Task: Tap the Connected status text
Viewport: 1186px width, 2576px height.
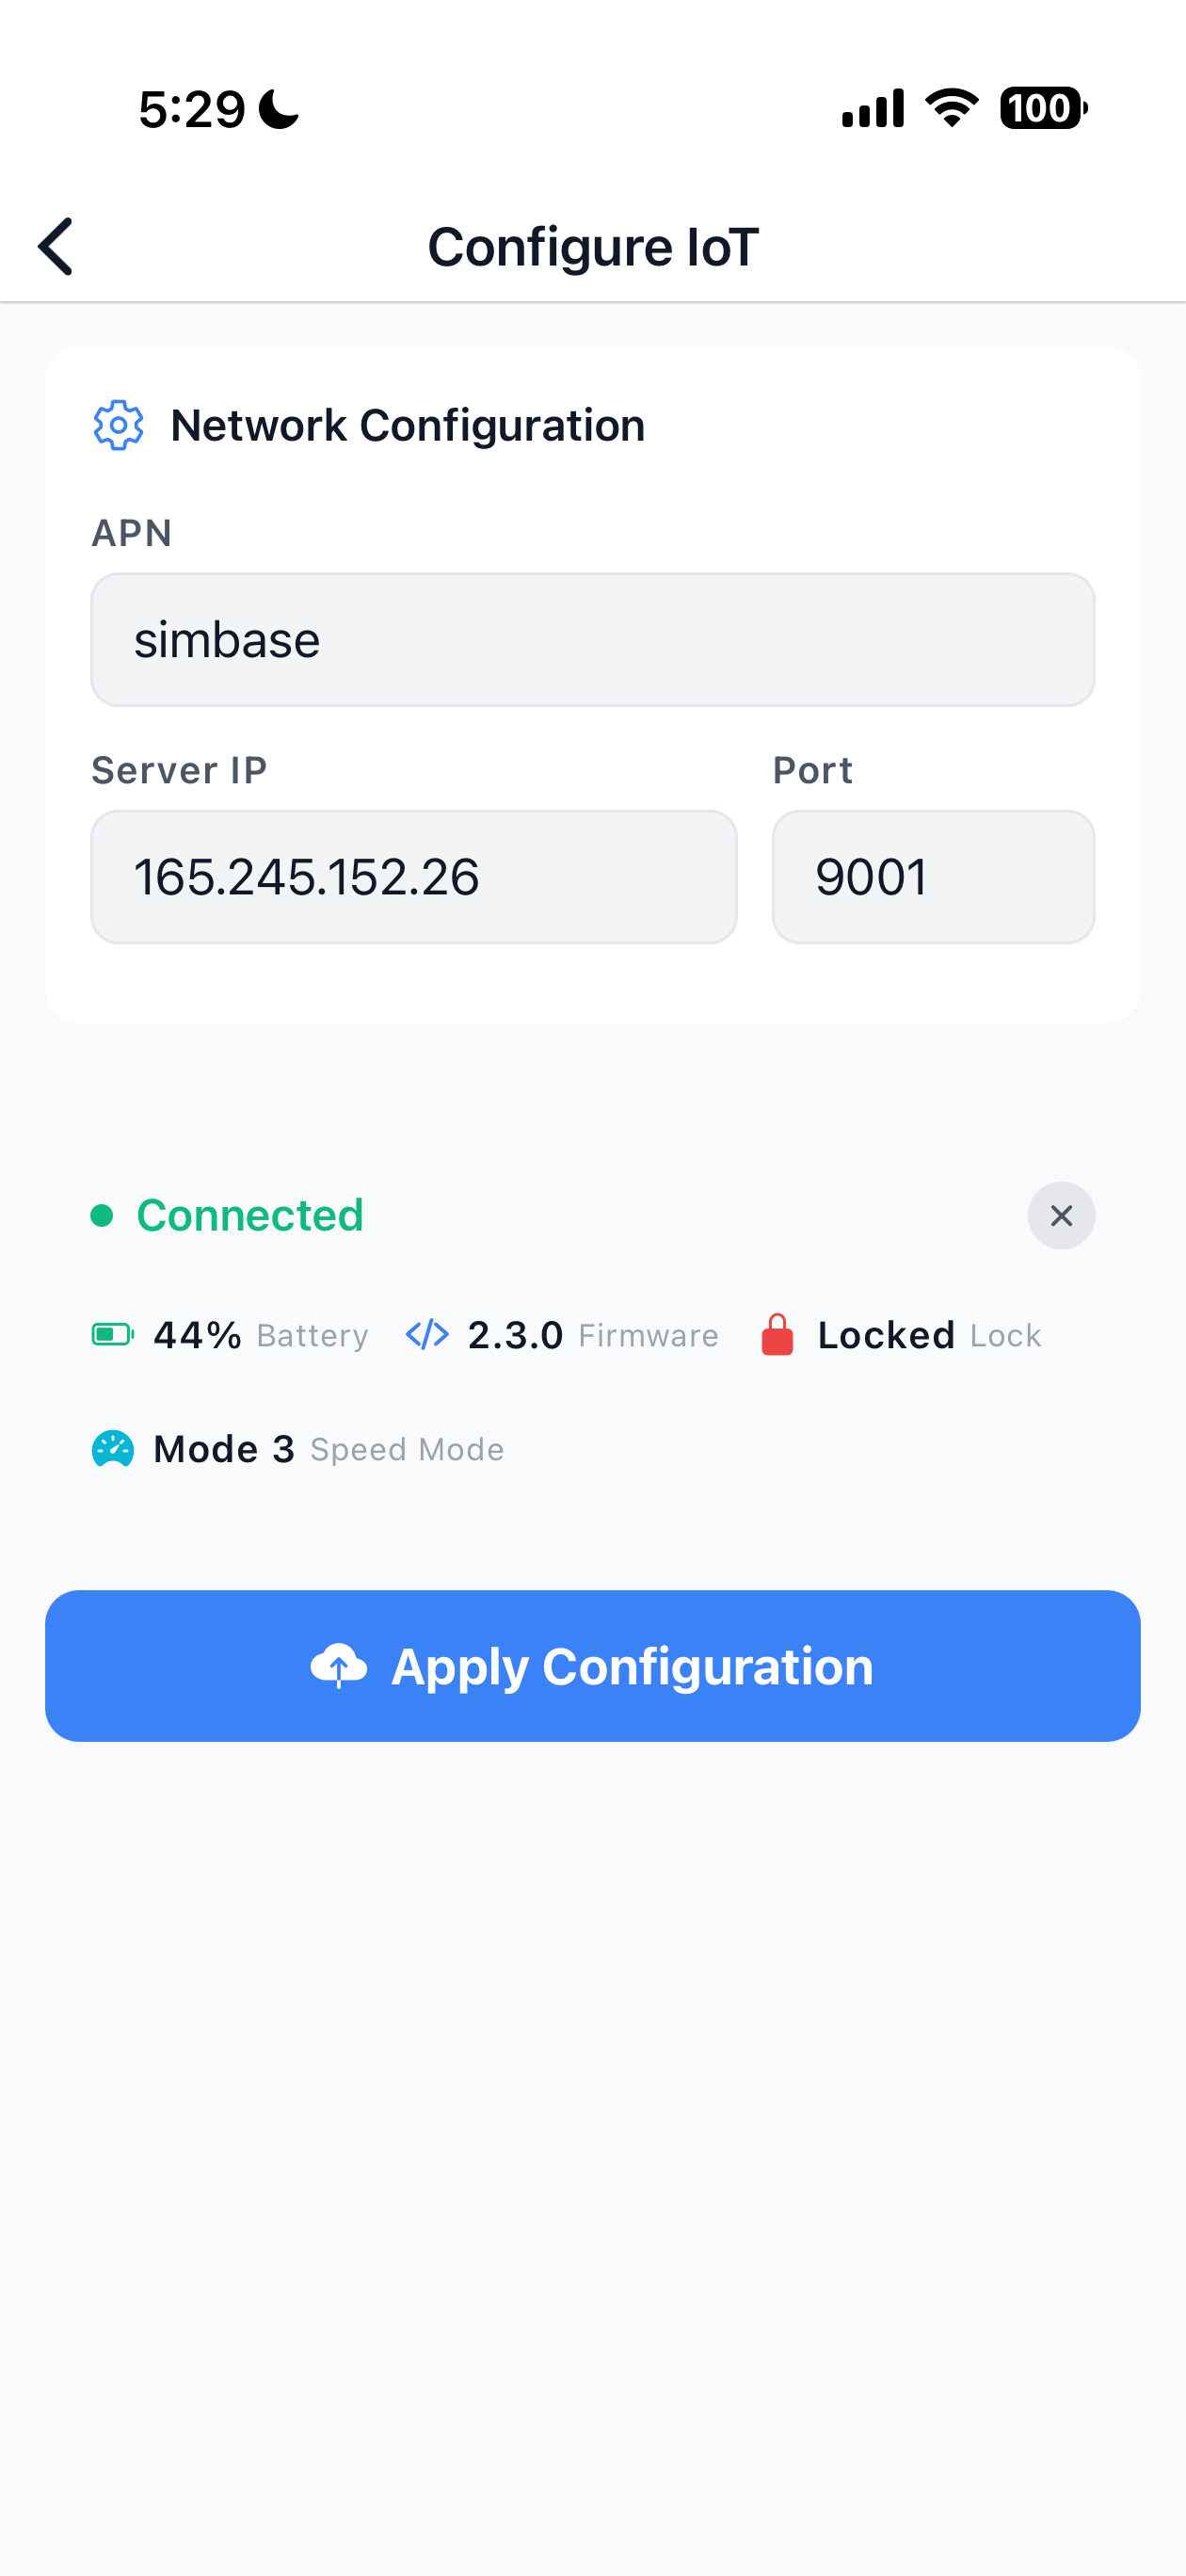Action: pos(250,1216)
